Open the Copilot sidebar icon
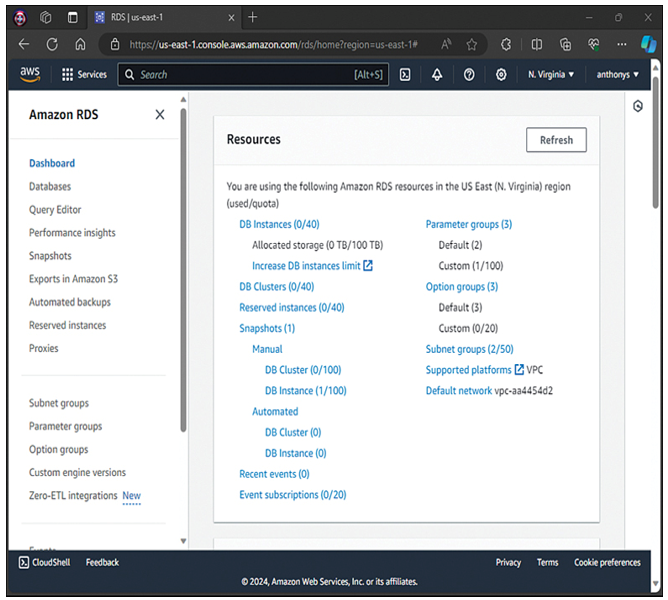668x600 pixels. (x=648, y=44)
